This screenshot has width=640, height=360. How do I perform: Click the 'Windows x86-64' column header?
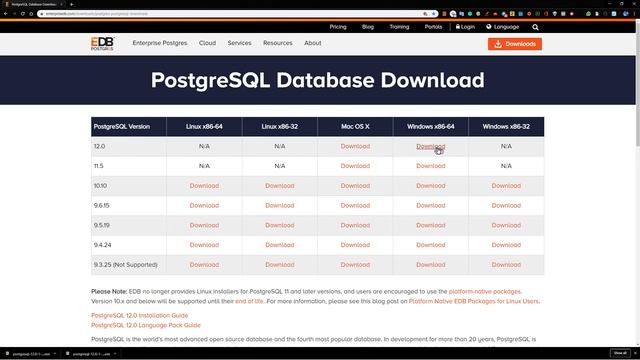pyautogui.click(x=431, y=127)
